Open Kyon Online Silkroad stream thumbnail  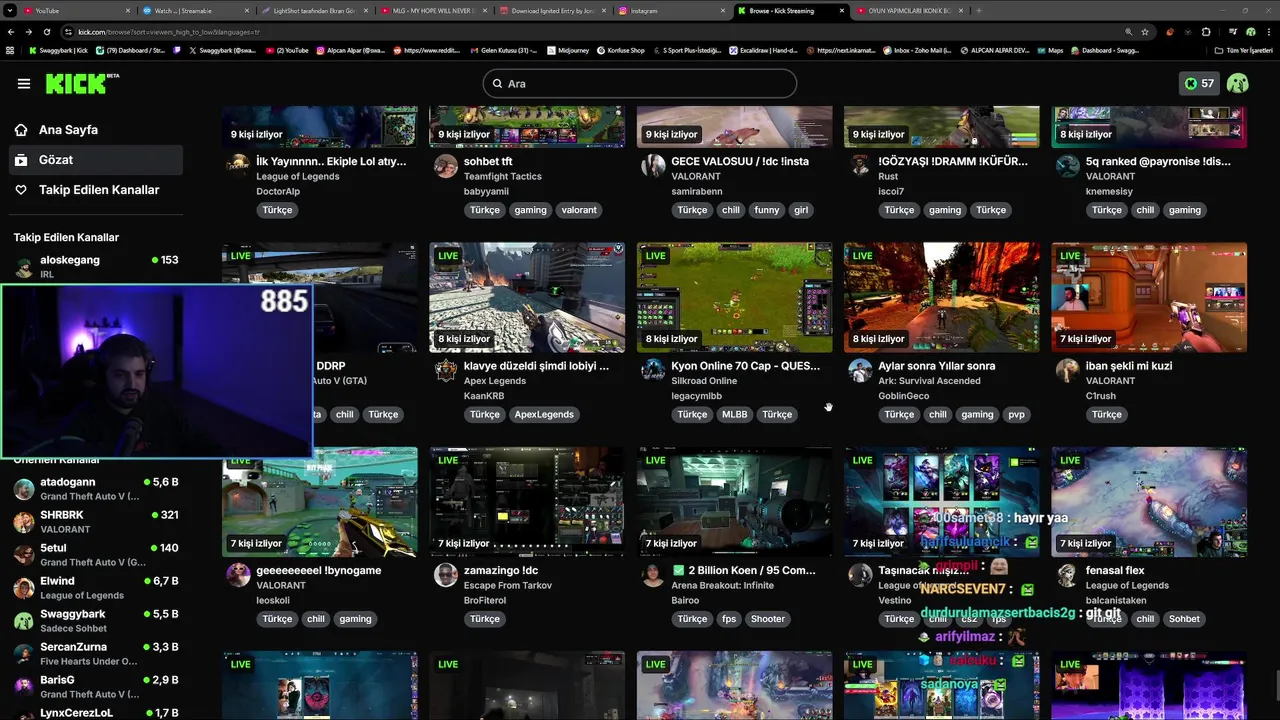(734, 297)
